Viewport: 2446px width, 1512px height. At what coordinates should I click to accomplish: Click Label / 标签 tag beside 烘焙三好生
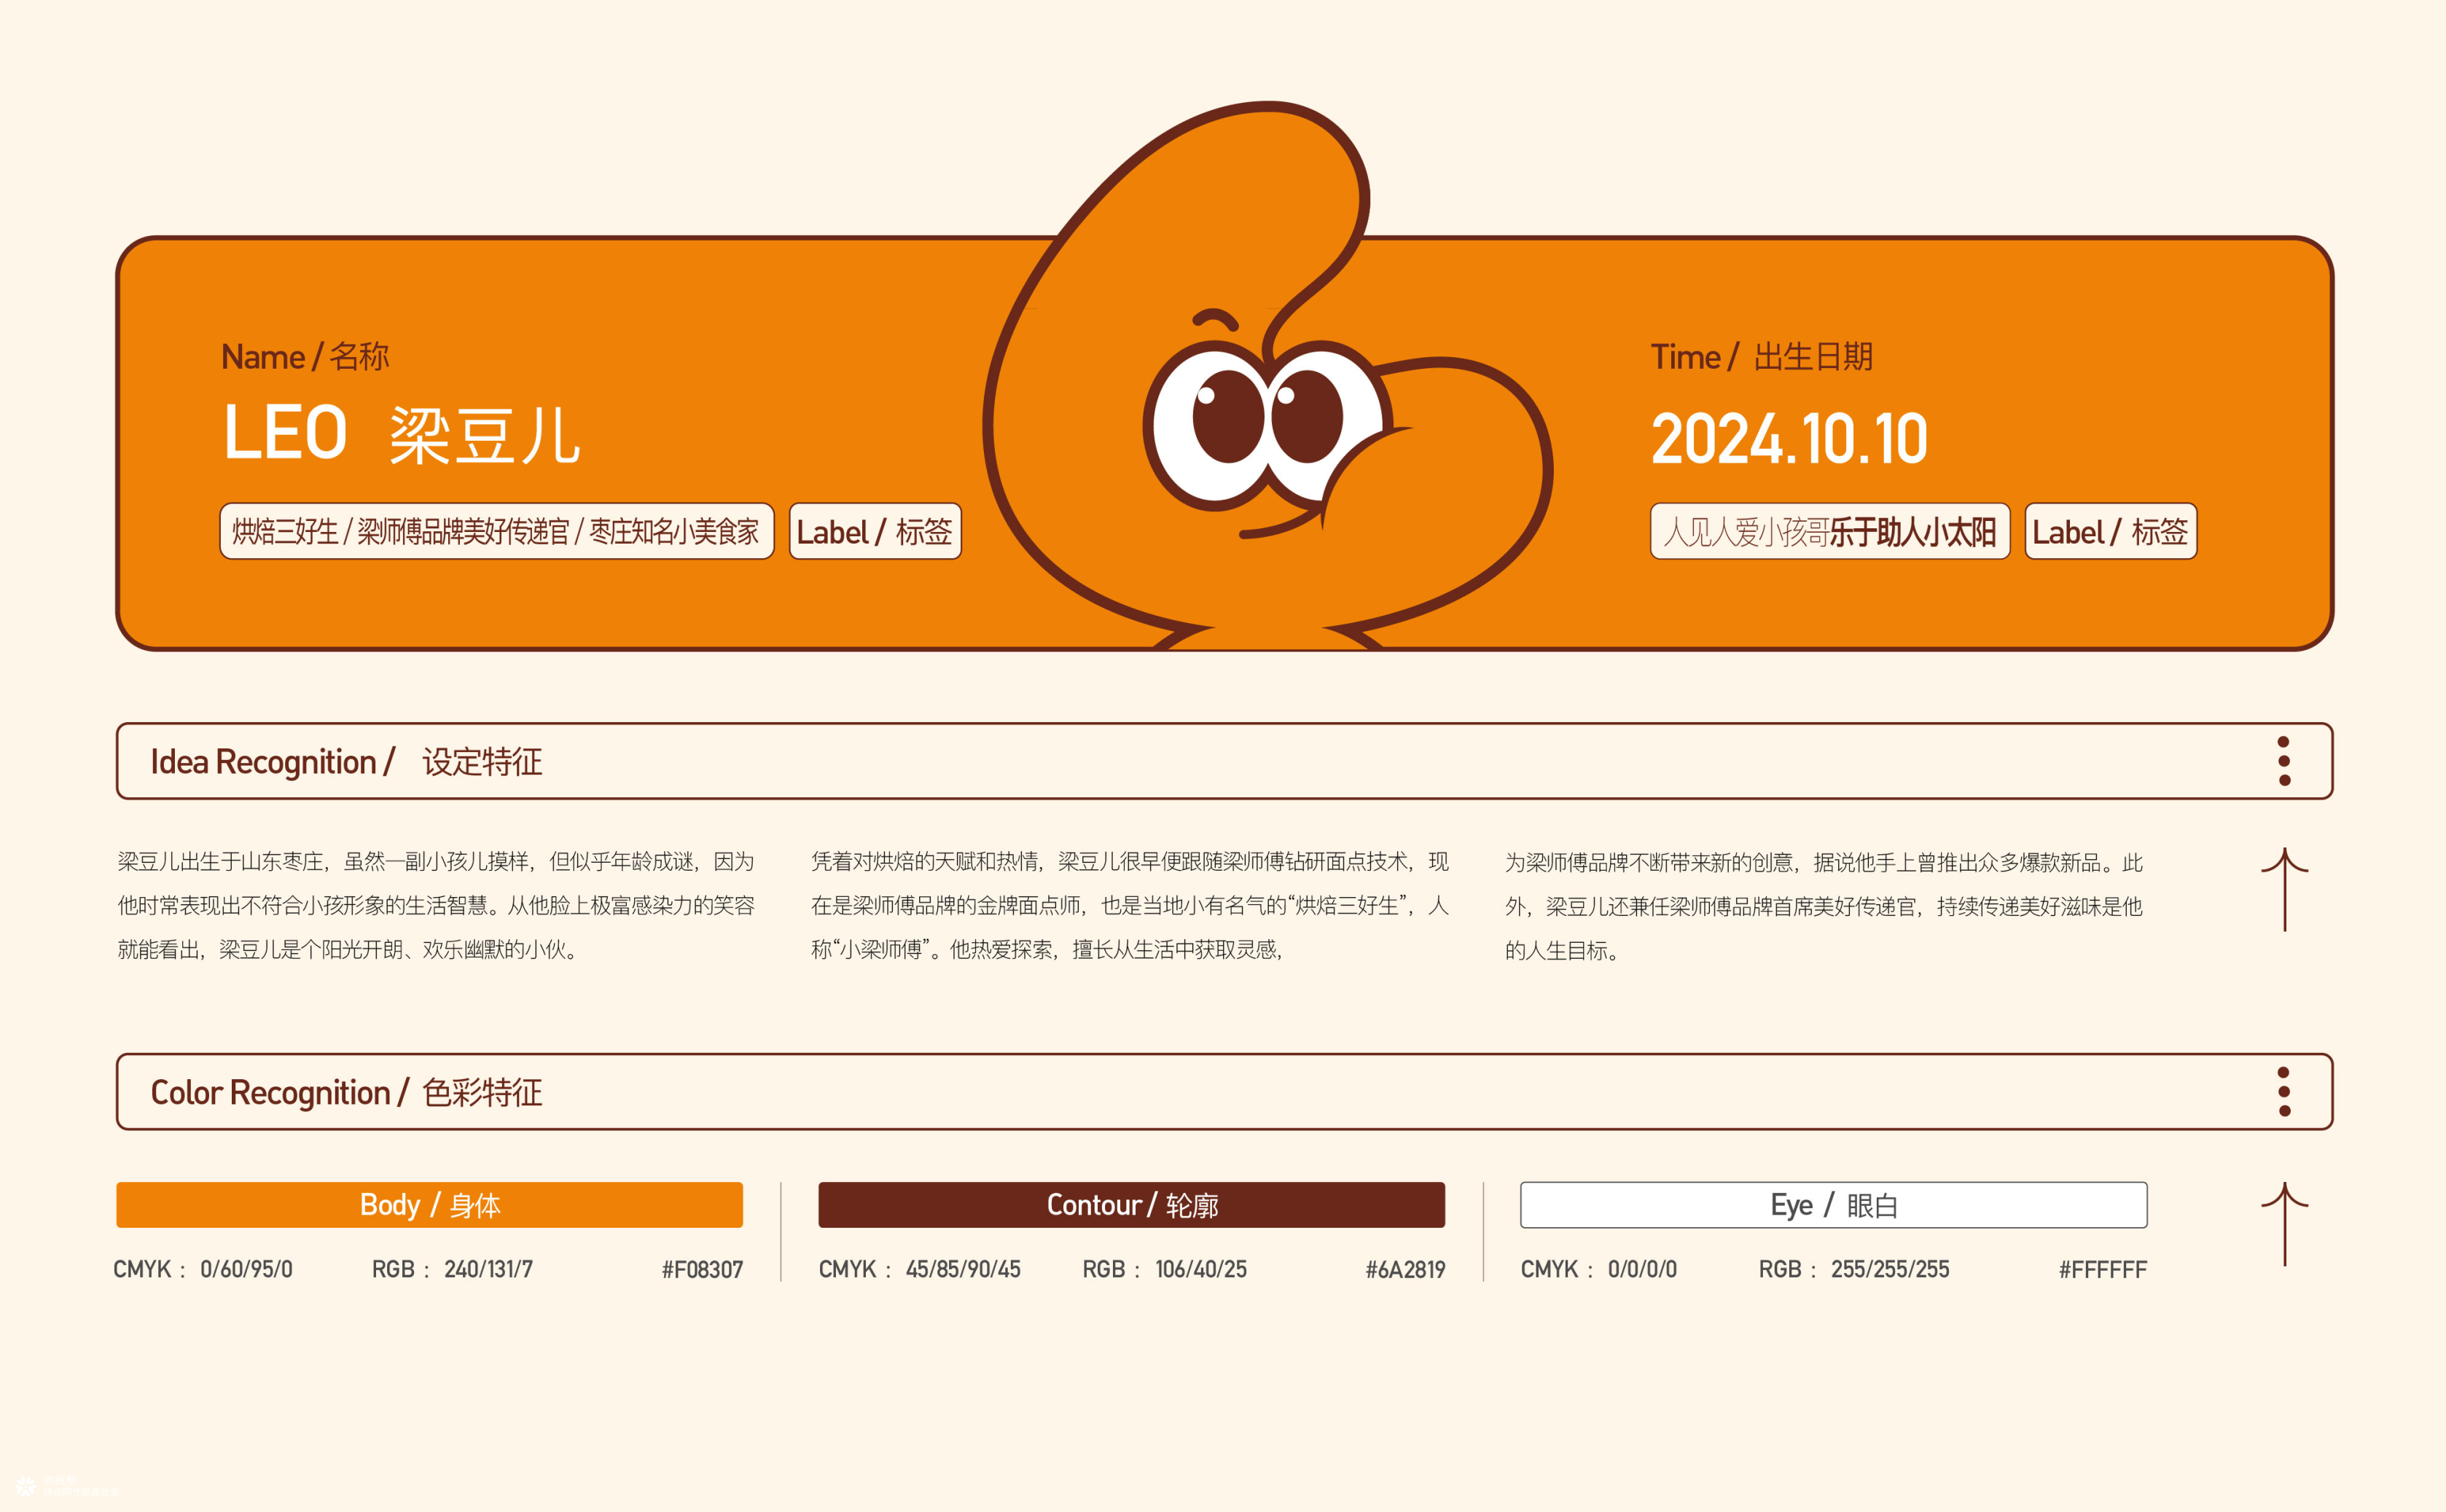[x=875, y=531]
